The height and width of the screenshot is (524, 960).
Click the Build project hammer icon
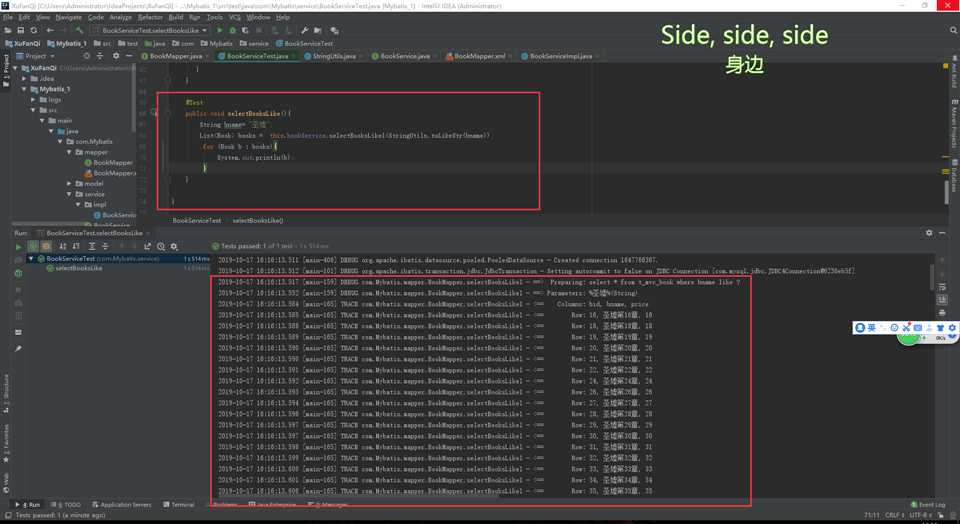(x=81, y=31)
